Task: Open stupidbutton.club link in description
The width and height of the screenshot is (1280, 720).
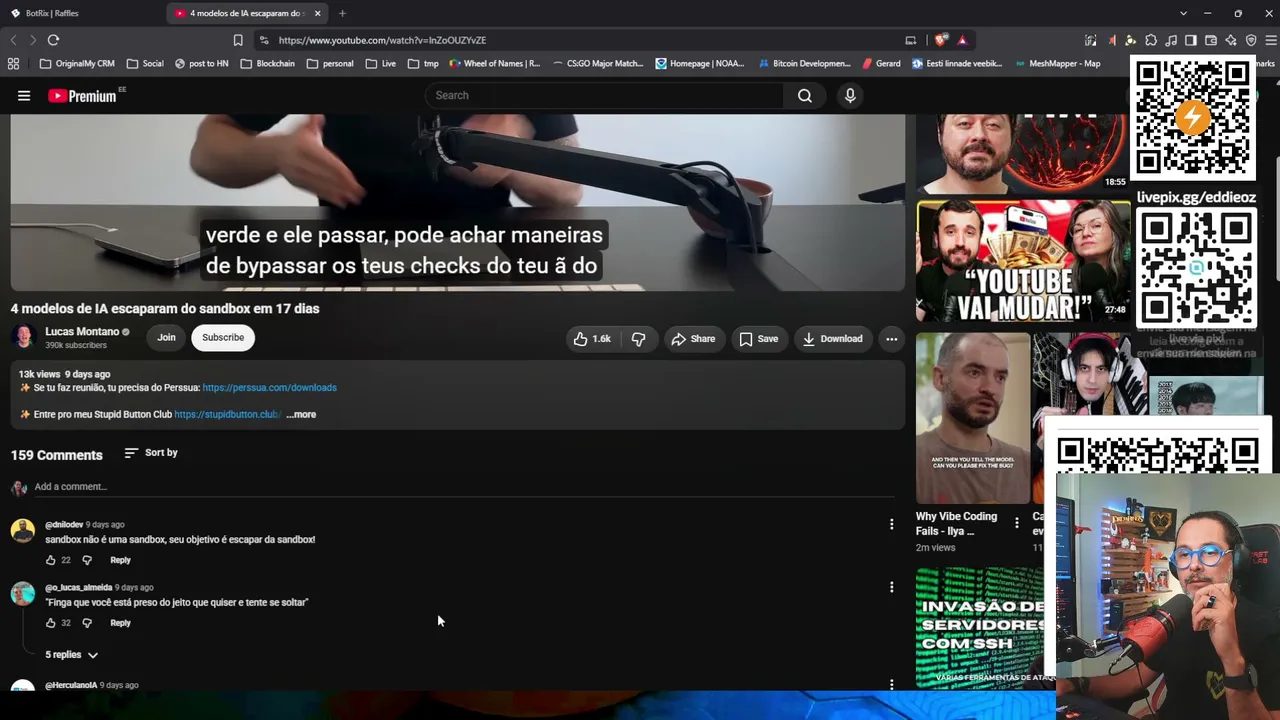Action: tap(227, 414)
